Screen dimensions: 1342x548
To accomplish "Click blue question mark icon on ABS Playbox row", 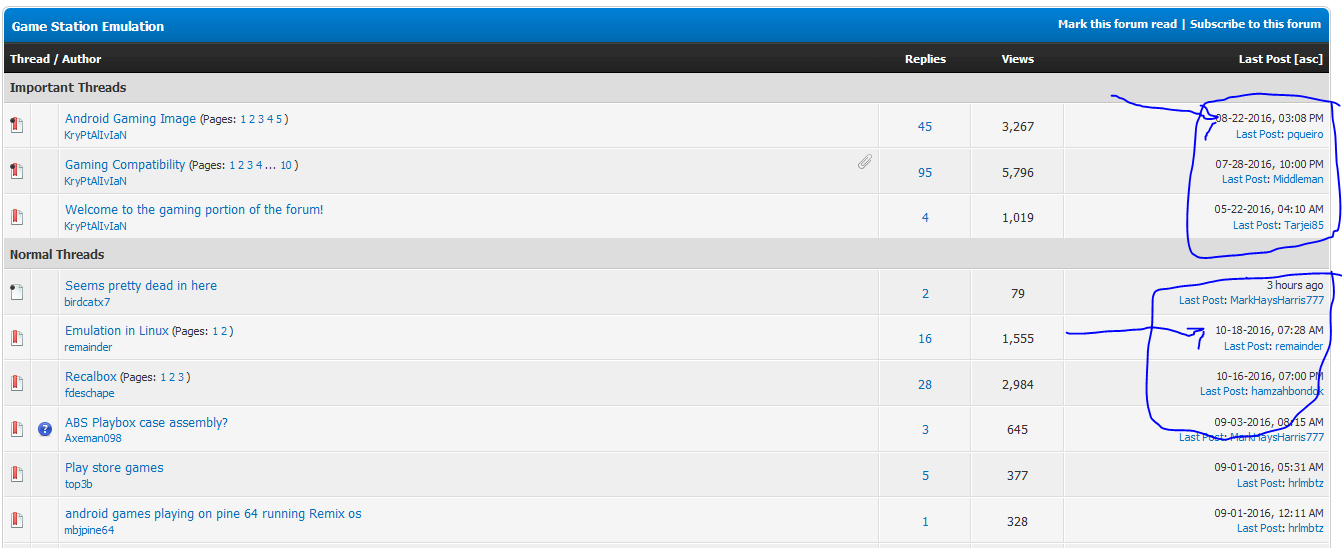I will click(45, 429).
